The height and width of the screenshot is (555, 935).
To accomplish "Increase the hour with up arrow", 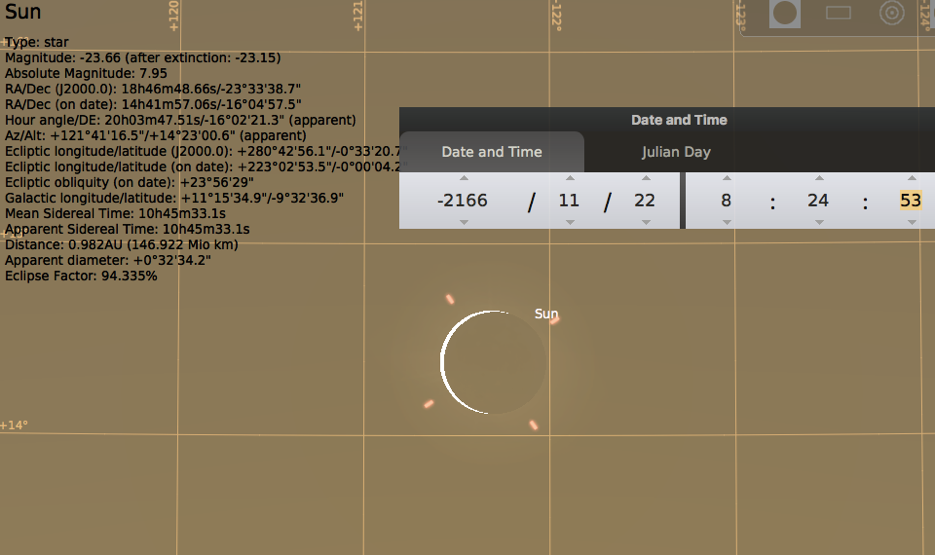I will (726, 179).
